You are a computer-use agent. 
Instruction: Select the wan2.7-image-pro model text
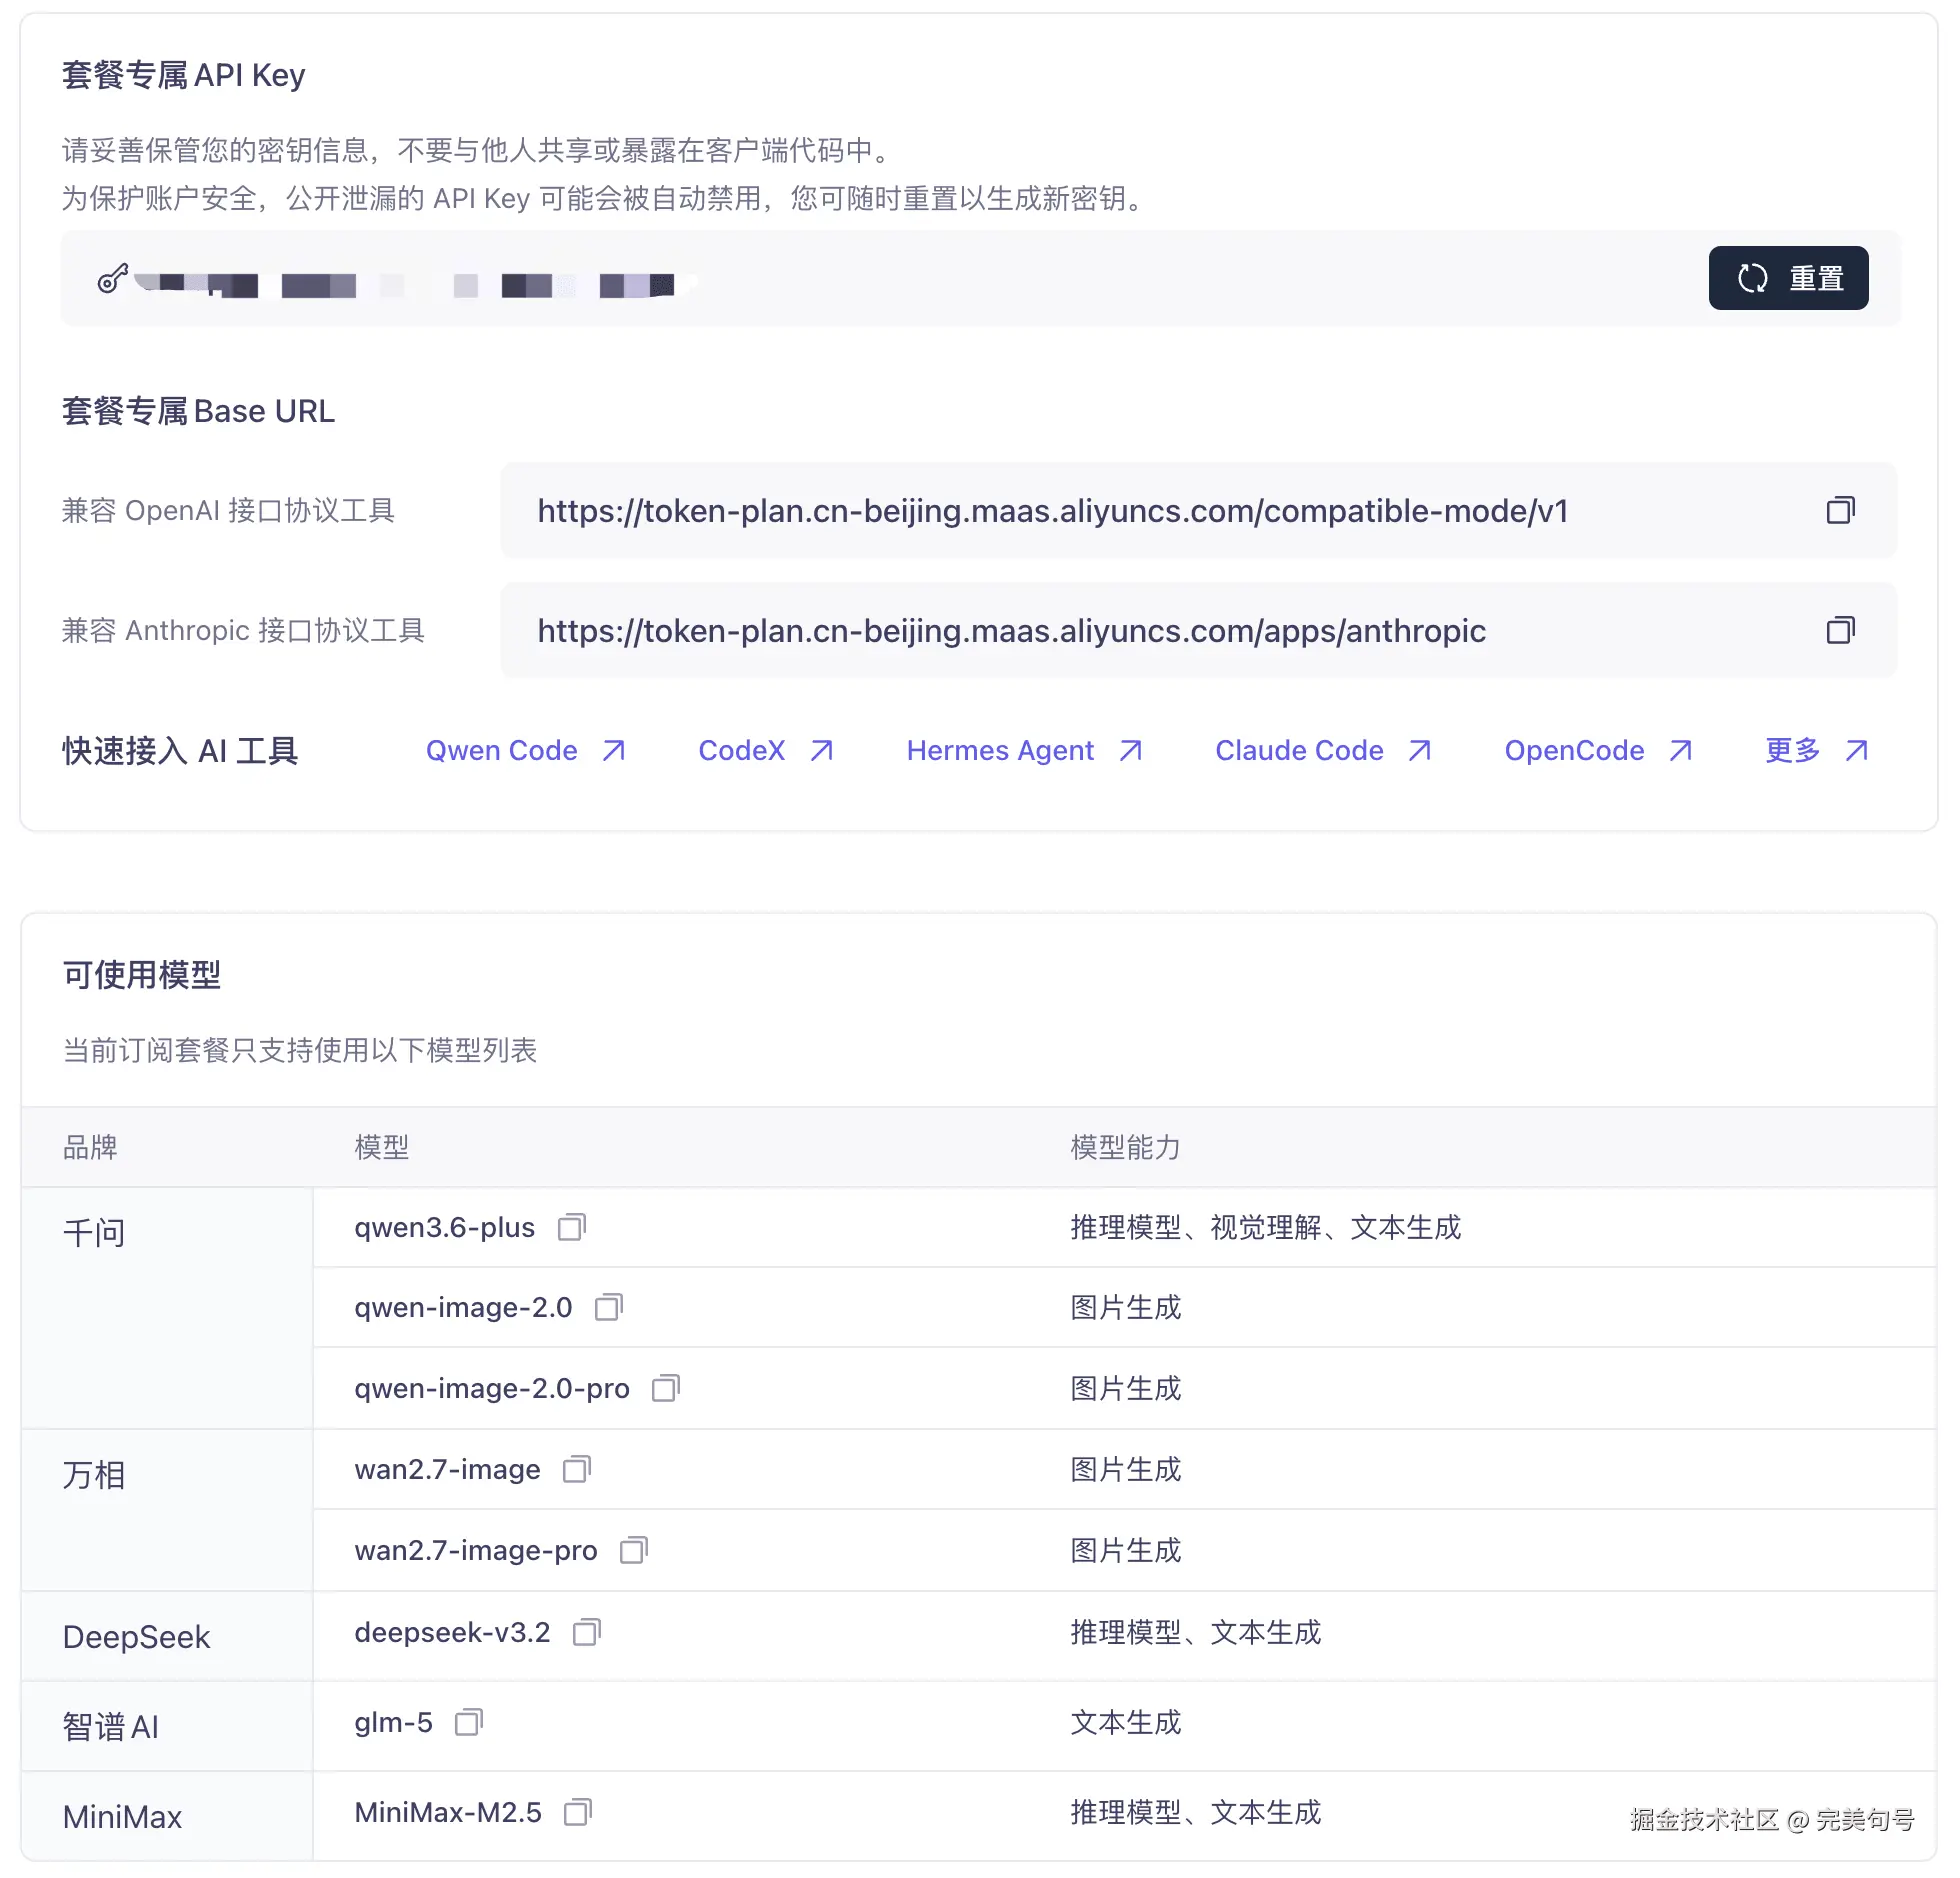[x=476, y=1550]
